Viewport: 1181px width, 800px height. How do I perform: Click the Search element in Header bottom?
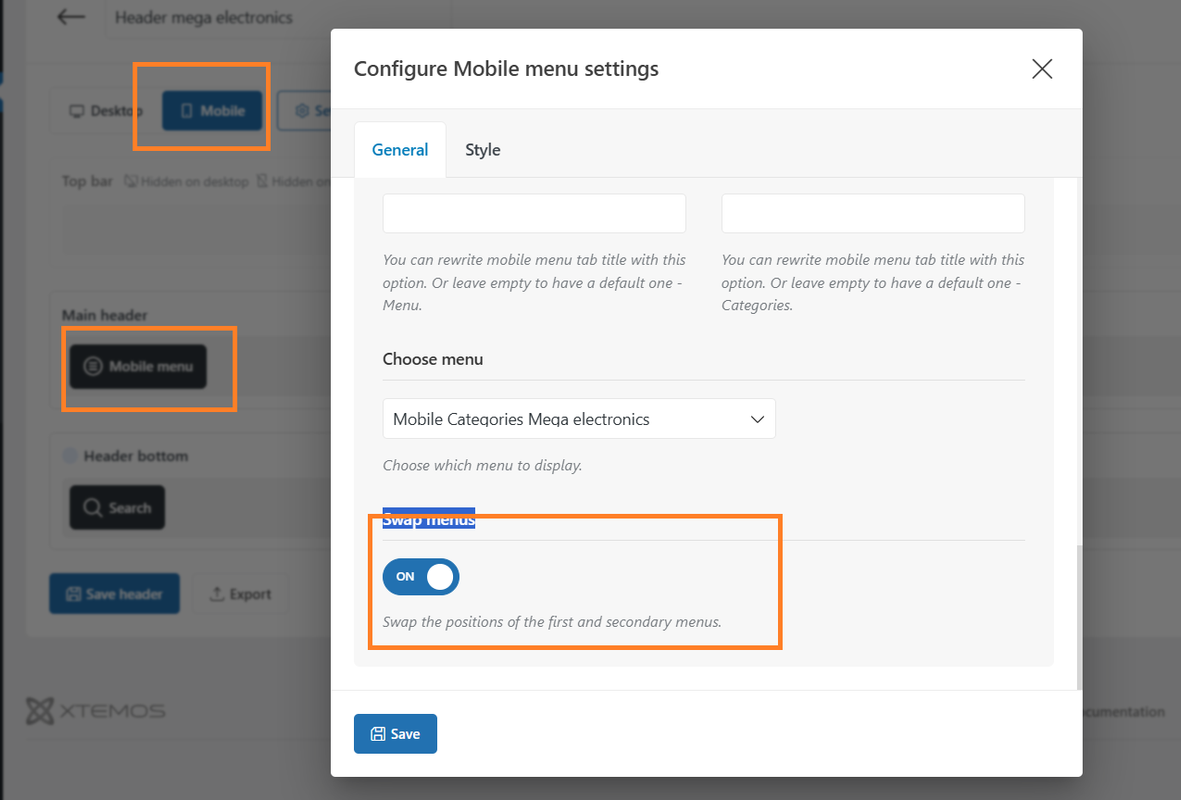[x=117, y=508]
